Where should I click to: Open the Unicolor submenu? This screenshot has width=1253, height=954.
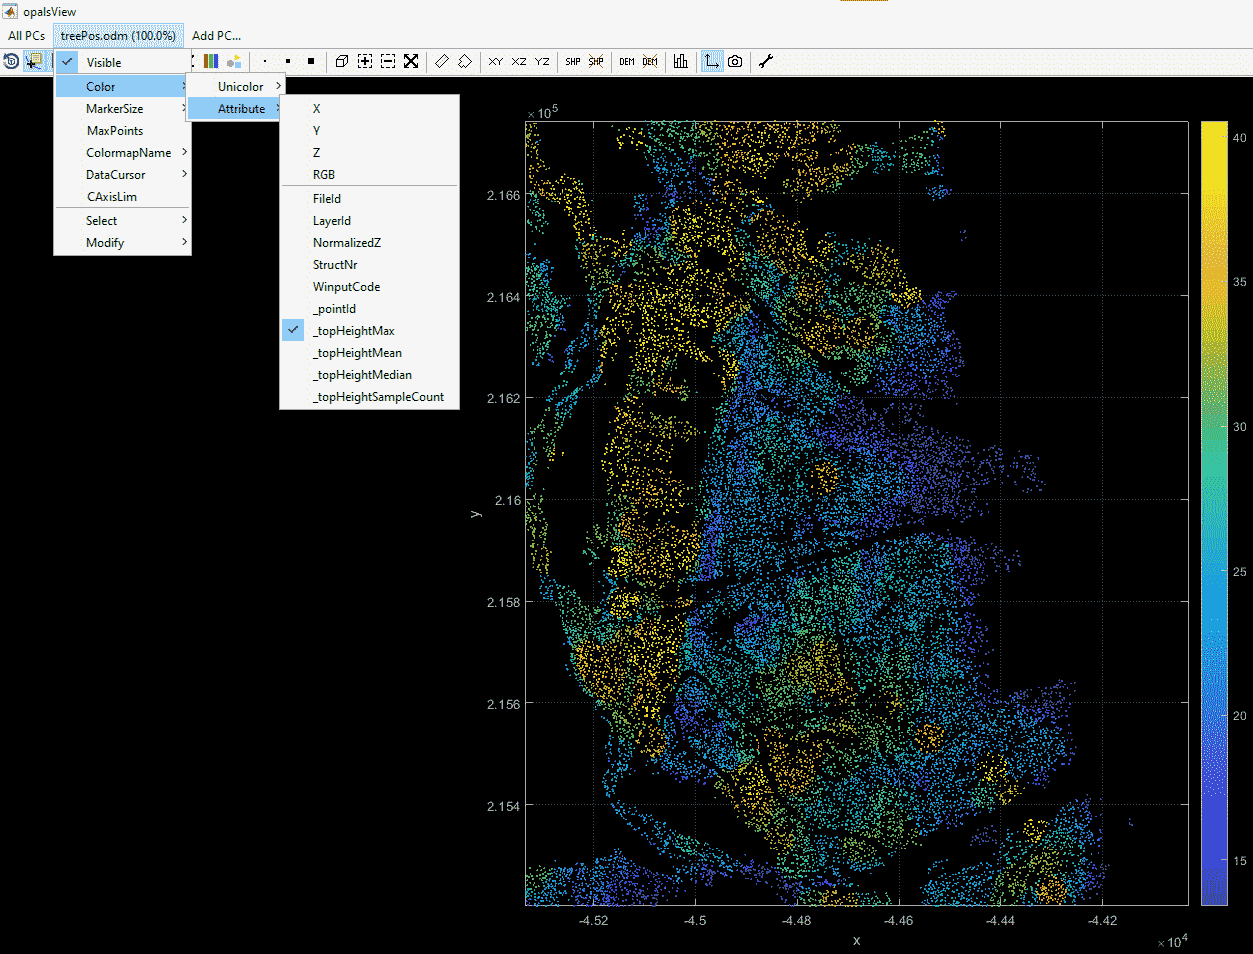[x=241, y=87]
